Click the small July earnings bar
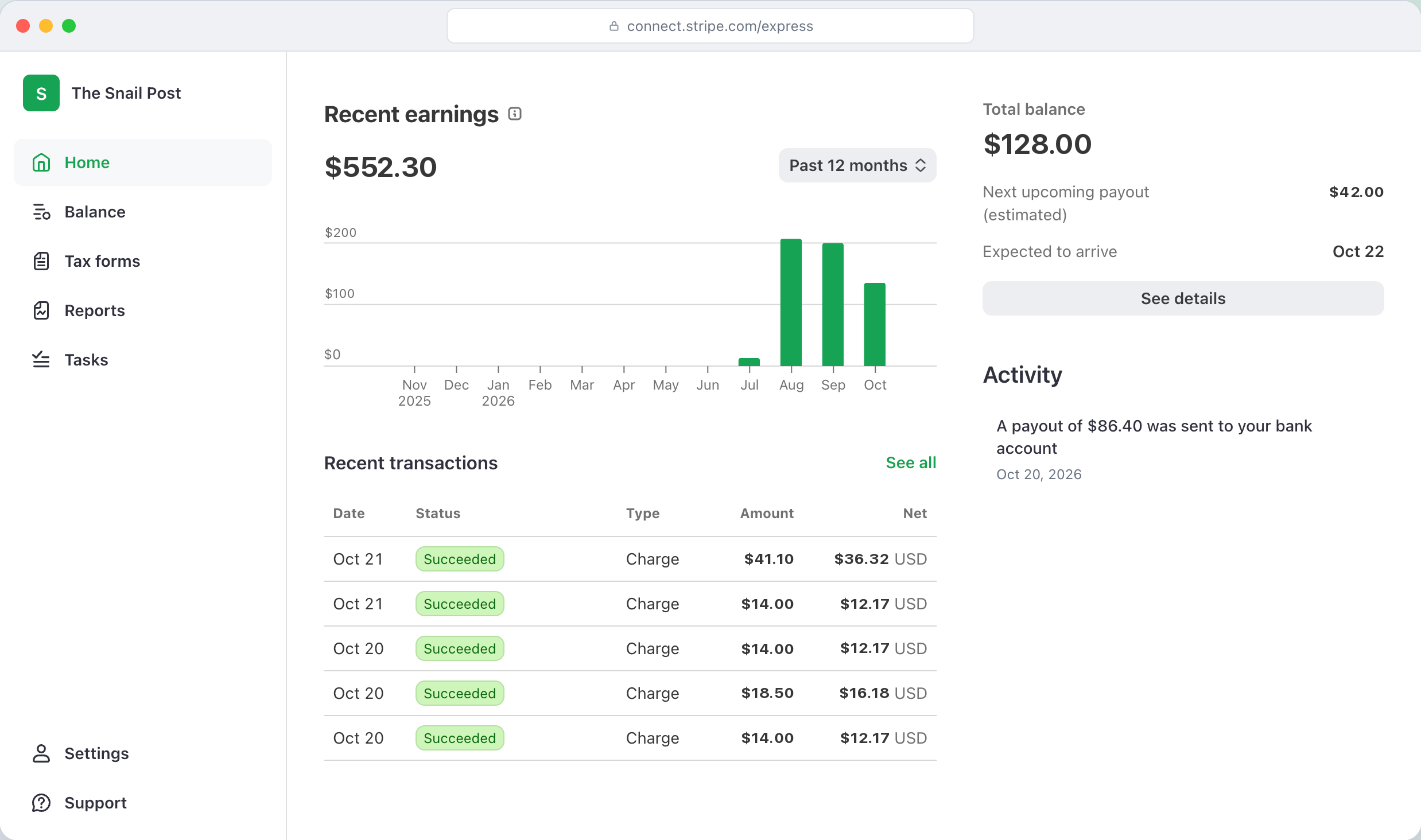This screenshot has width=1421, height=840. [x=749, y=362]
